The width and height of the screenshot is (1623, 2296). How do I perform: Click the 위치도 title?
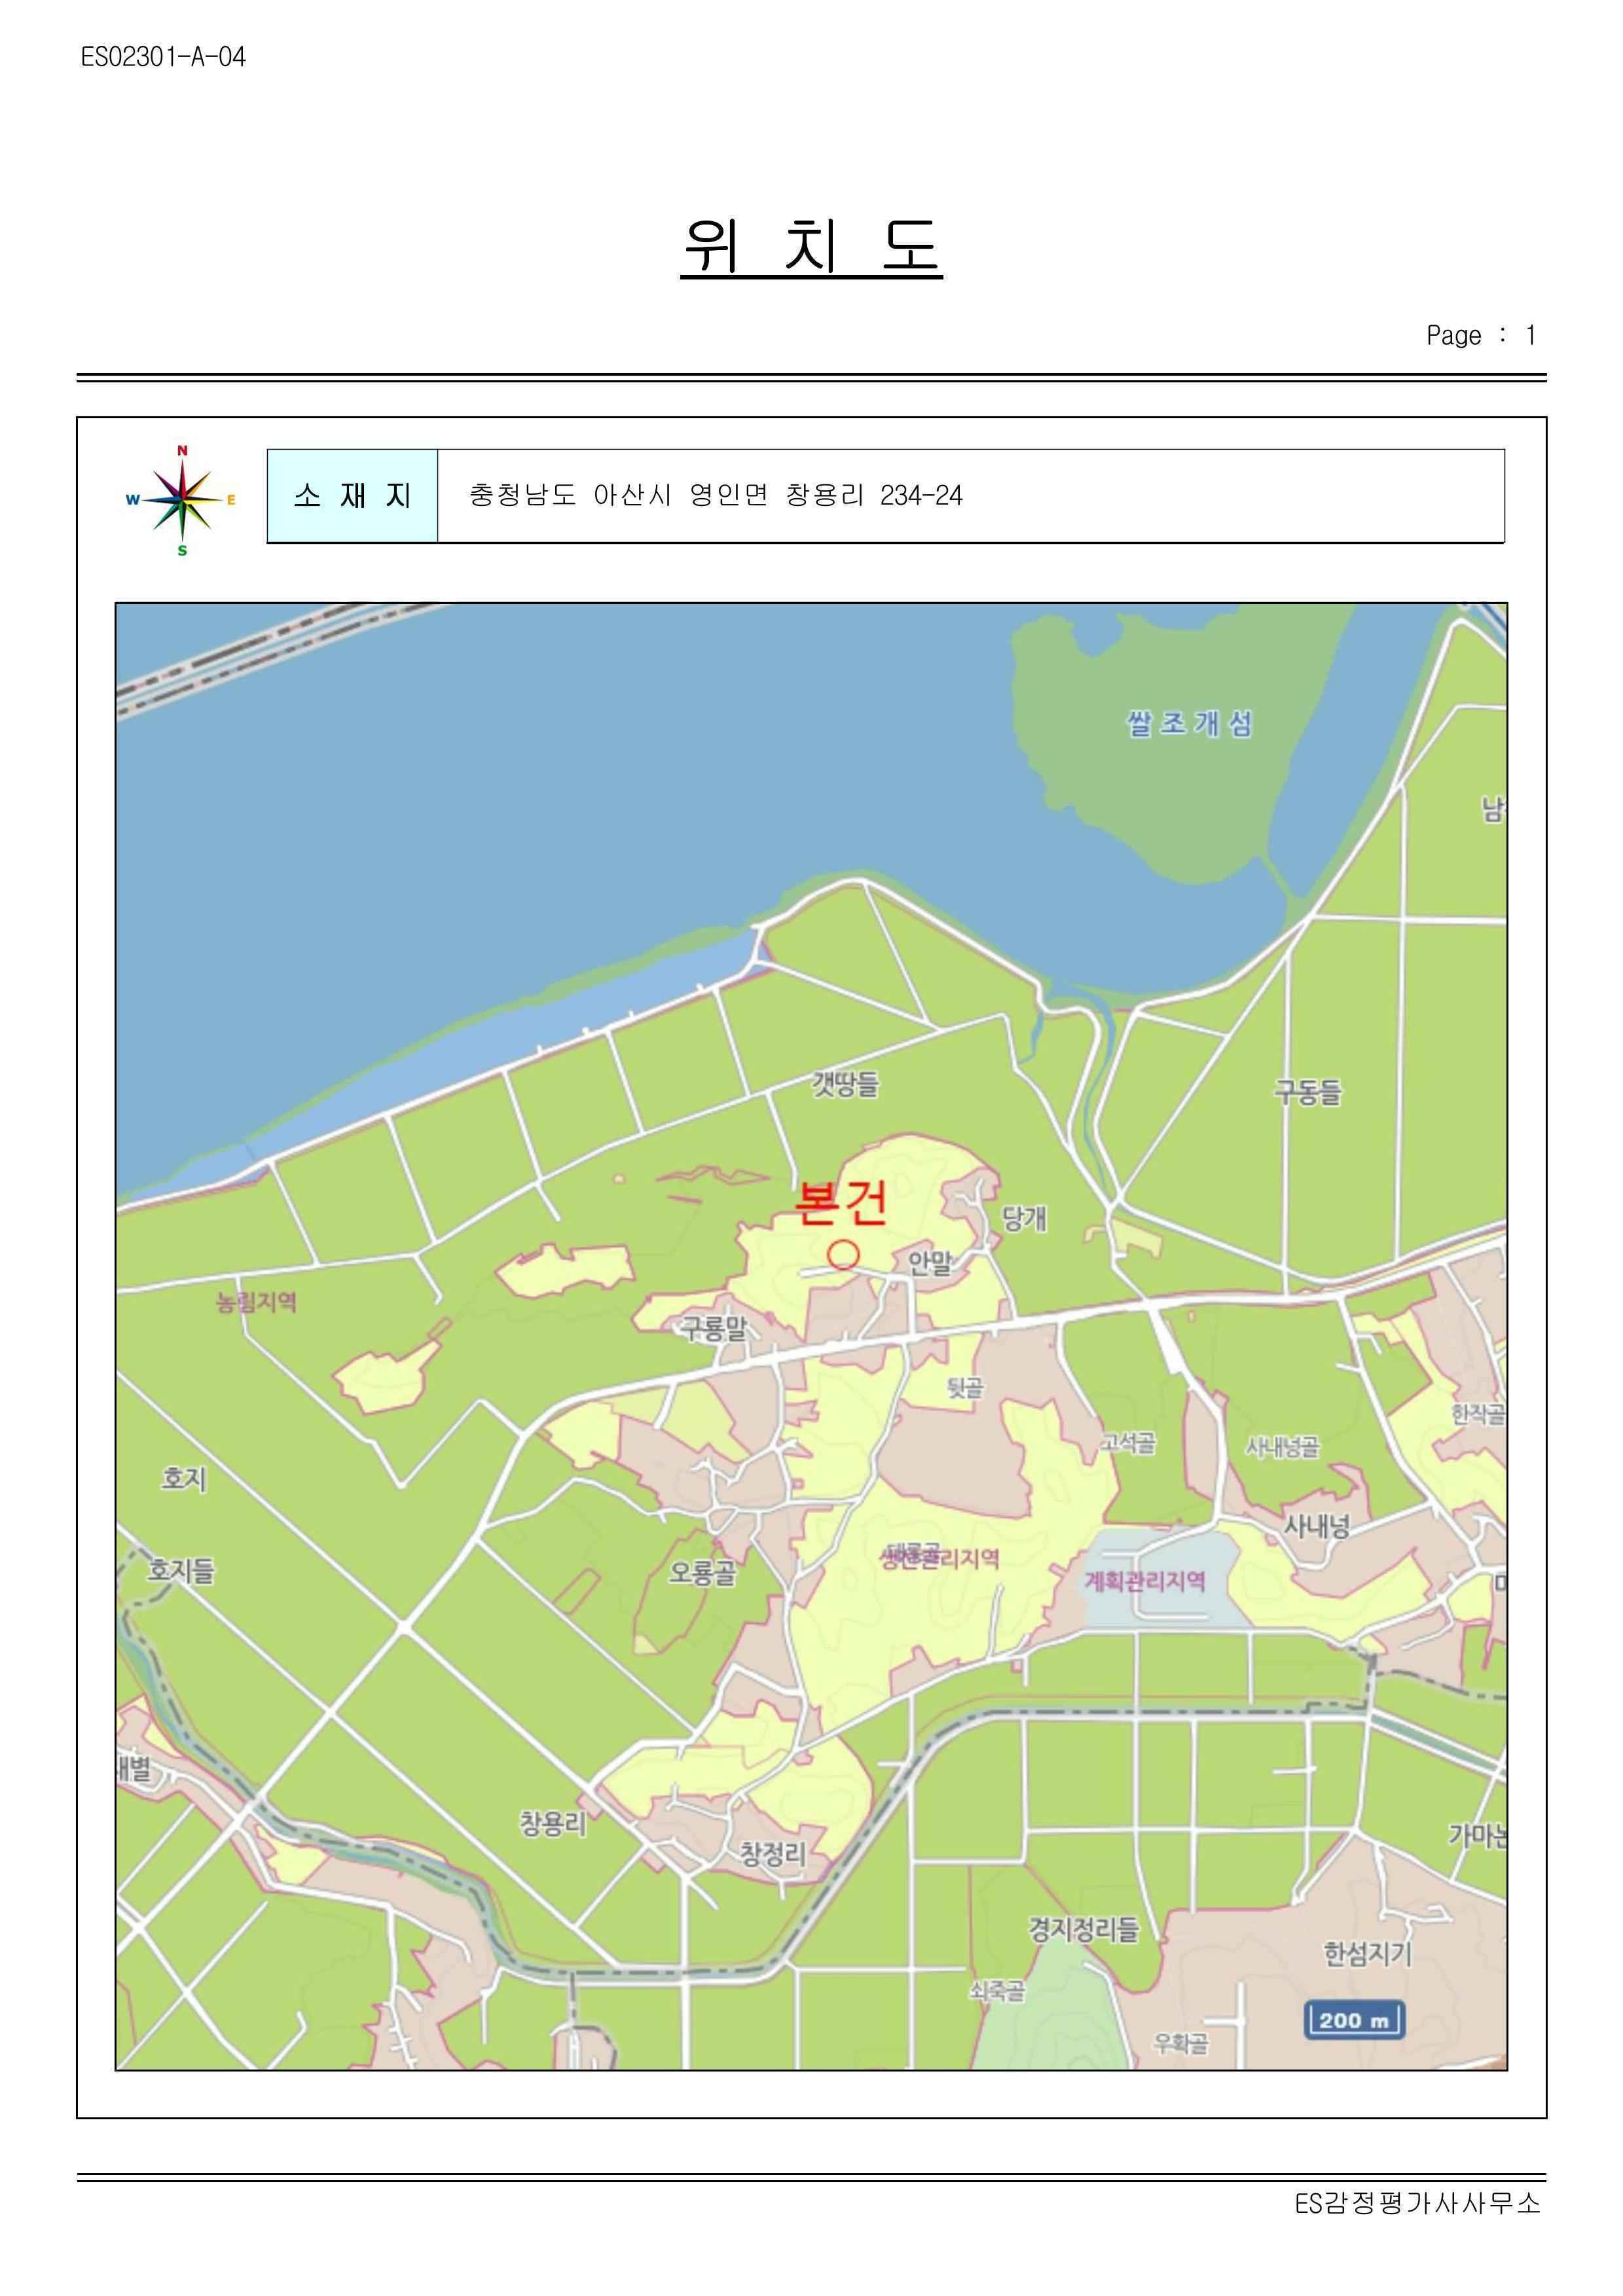coord(811,246)
